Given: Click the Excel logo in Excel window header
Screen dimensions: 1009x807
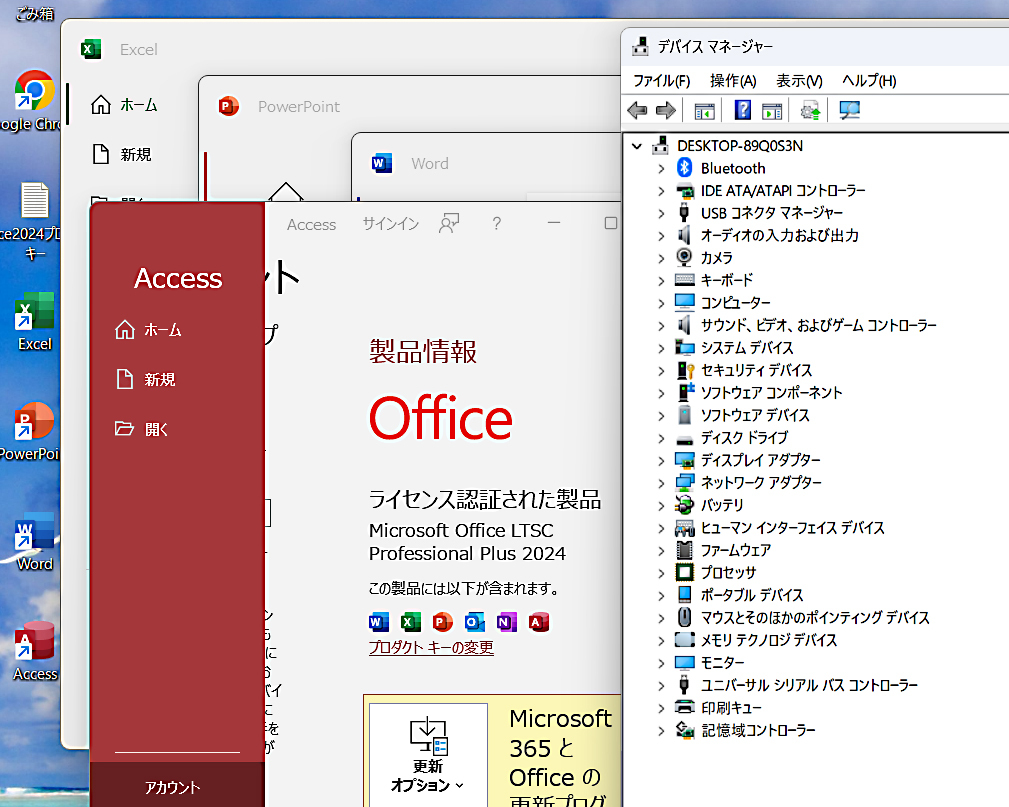Looking at the screenshot, I should coord(91,49).
